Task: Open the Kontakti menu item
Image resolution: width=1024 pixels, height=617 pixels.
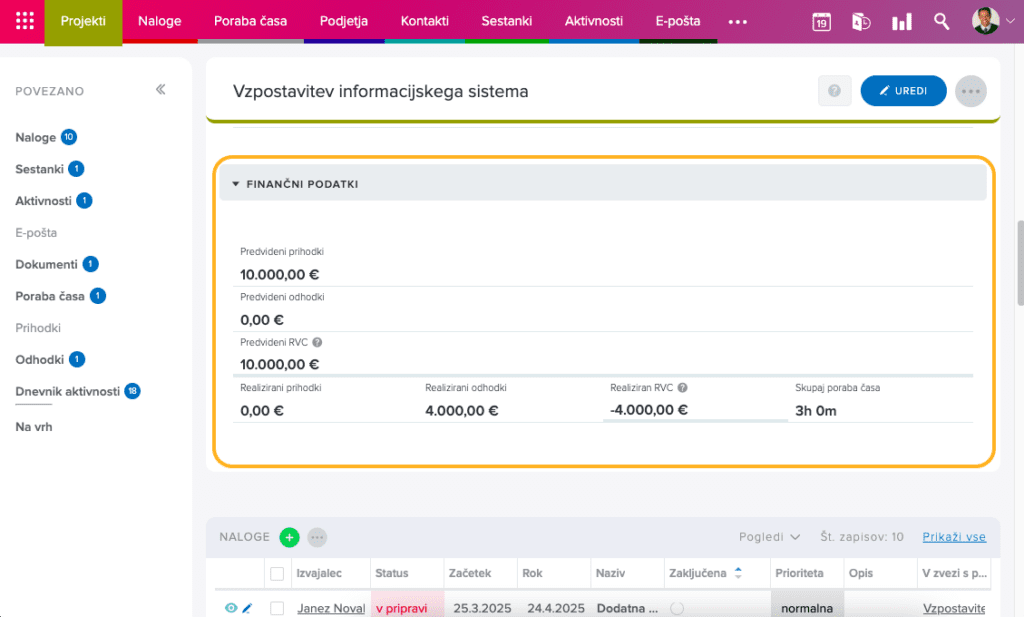Action: coord(424,20)
